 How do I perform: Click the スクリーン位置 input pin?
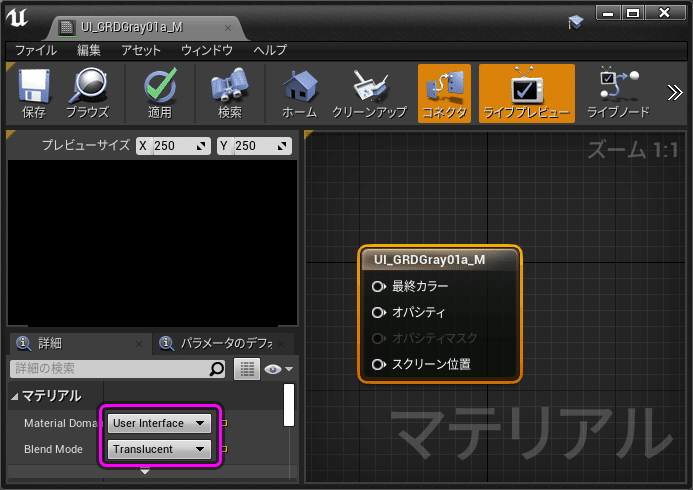point(378,365)
